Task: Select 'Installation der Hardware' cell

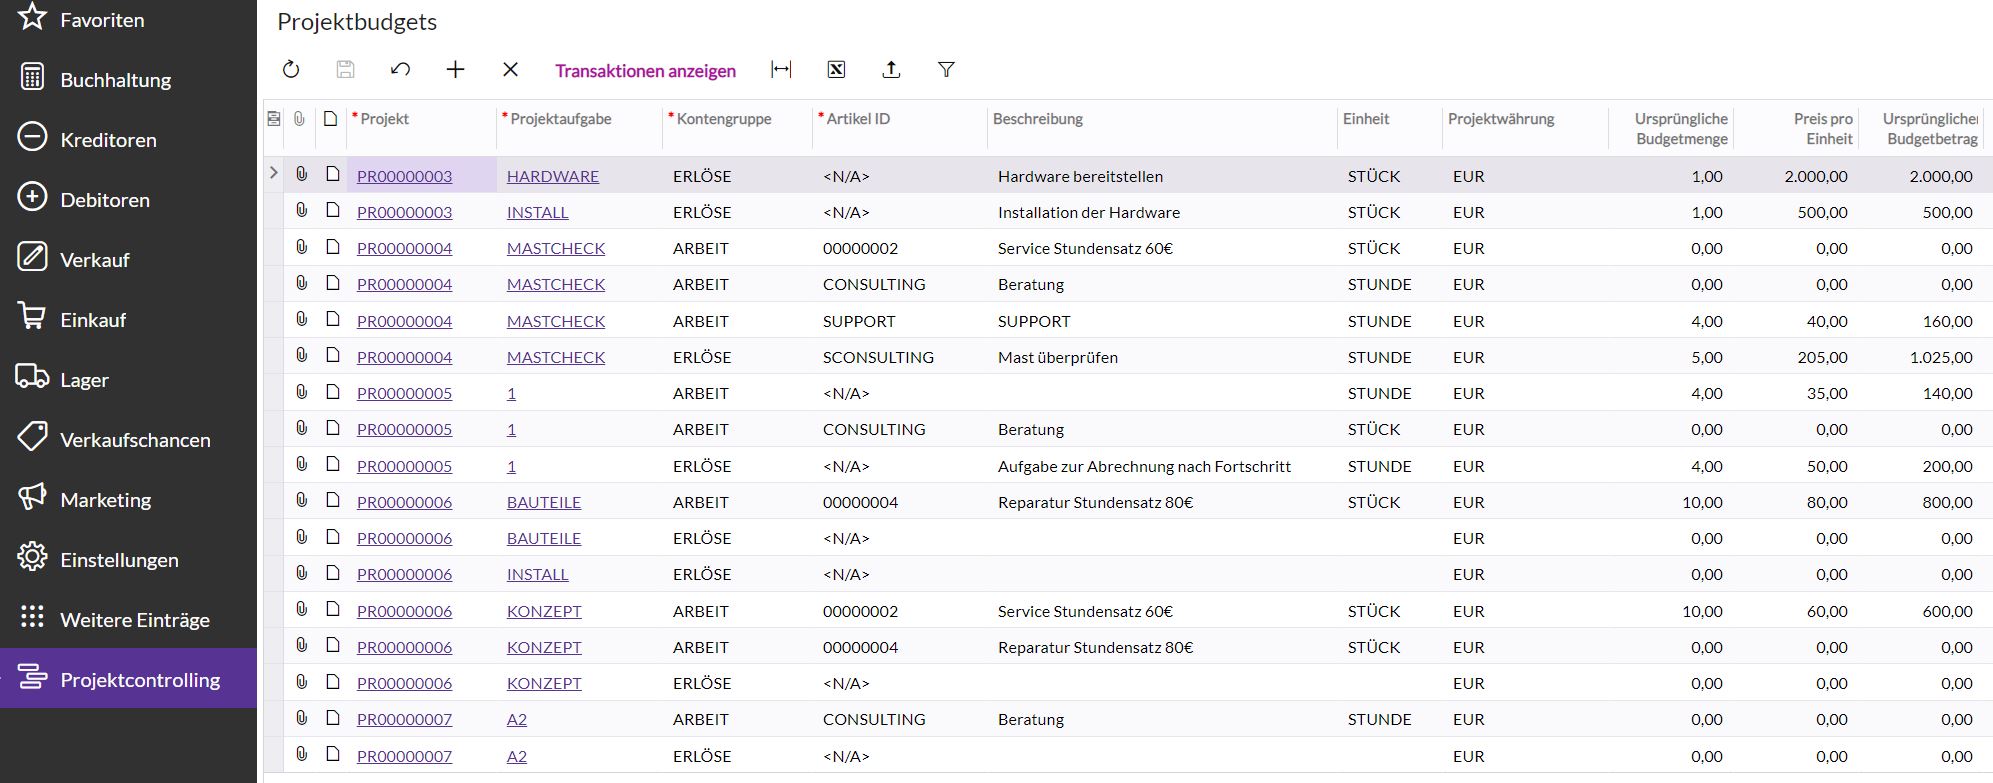Action: (1089, 212)
